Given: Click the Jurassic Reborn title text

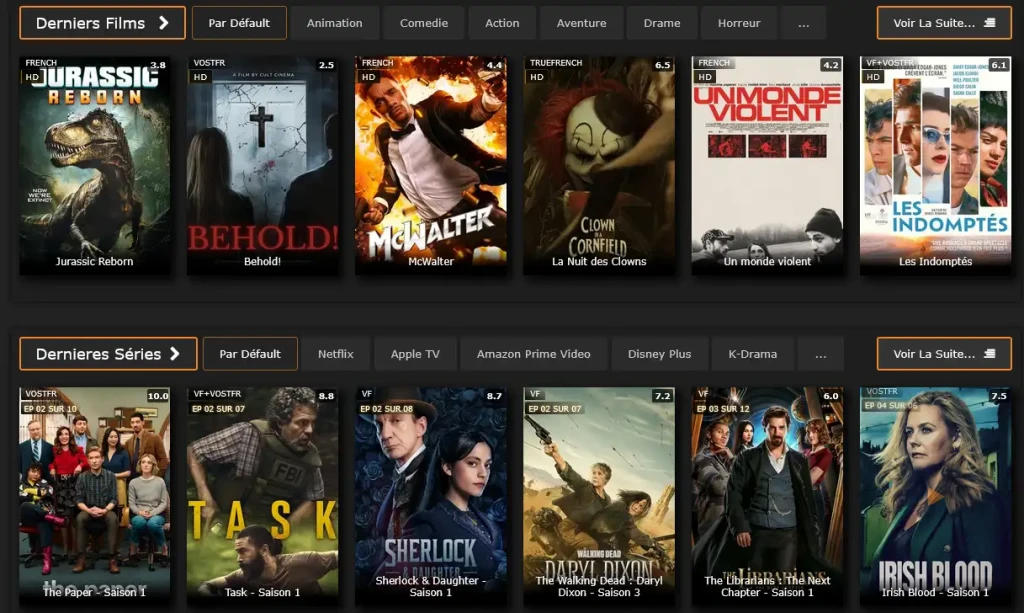Looking at the screenshot, I should pos(95,261).
